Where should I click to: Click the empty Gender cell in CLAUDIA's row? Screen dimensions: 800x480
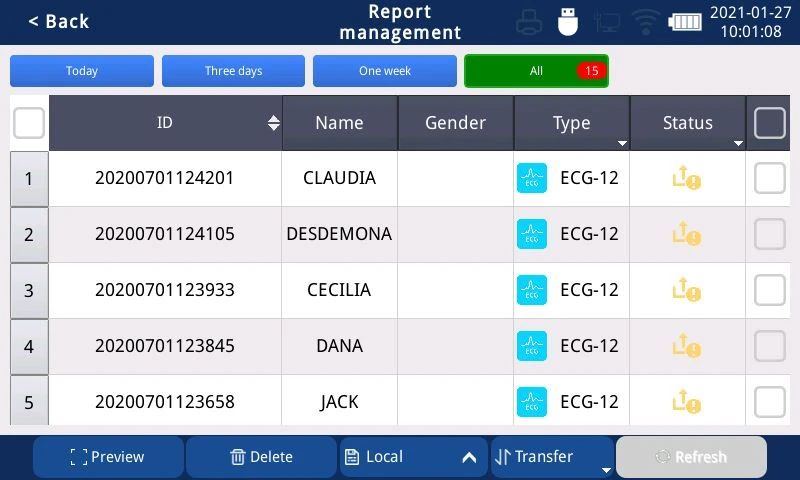click(456, 178)
